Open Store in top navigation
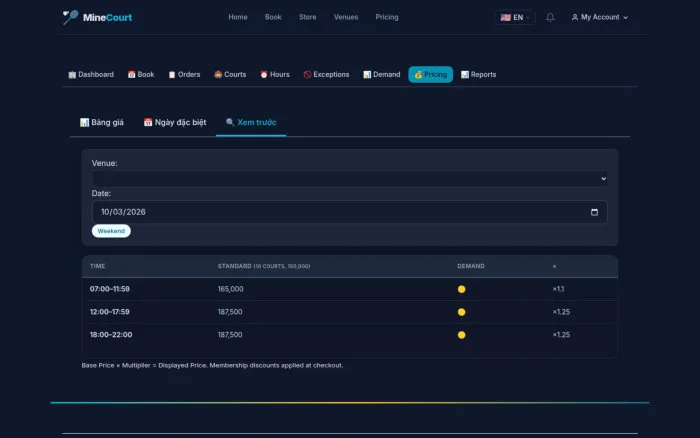This screenshot has height=438, width=700. click(x=308, y=17)
